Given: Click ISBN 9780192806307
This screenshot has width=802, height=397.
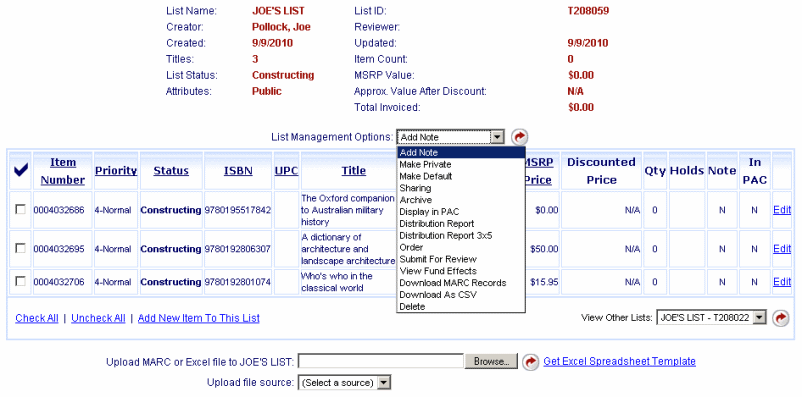Looking at the screenshot, I should [238, 249].
